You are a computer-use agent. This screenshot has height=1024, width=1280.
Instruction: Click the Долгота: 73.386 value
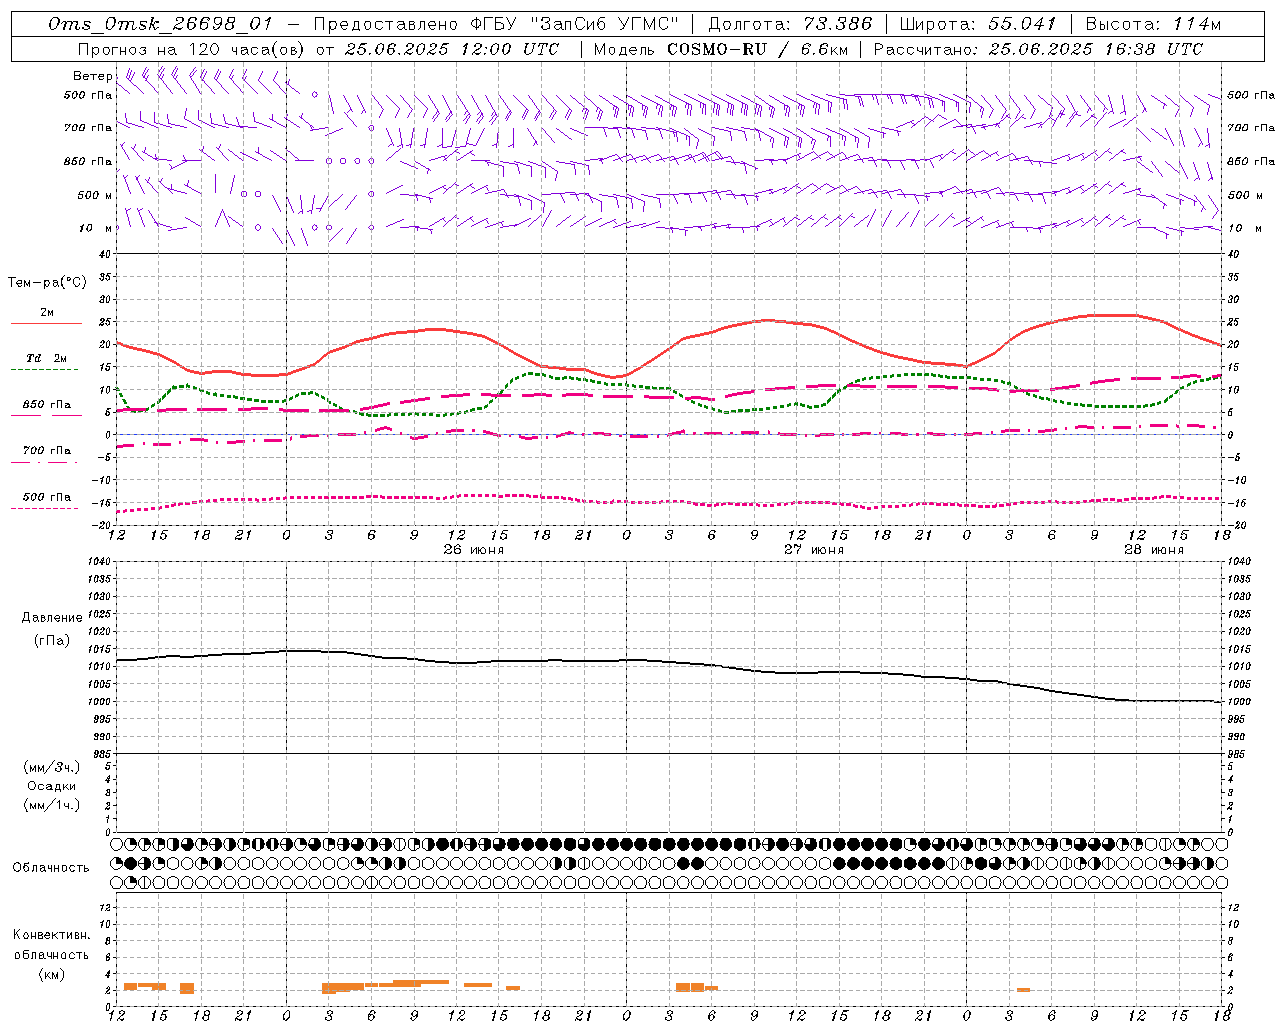(x=790, y=24)
